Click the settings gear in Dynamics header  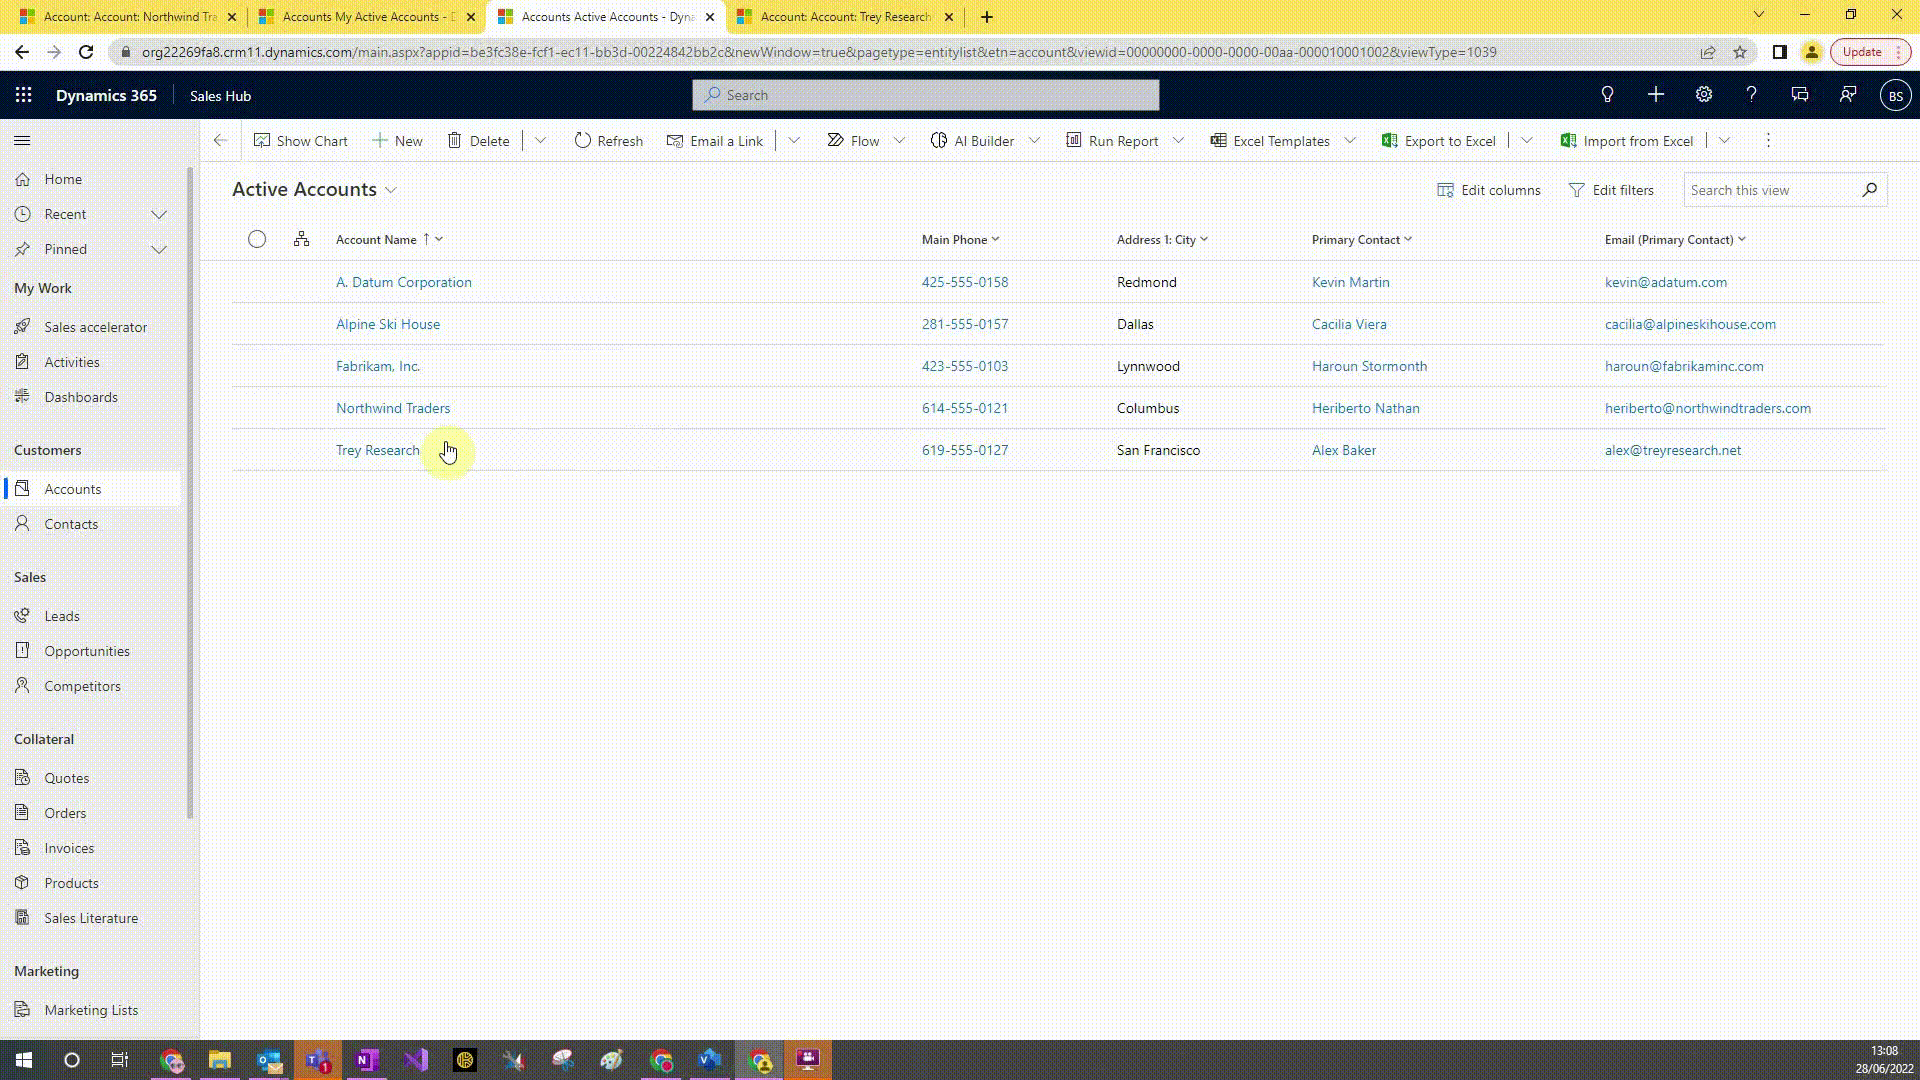(1703, 95)
